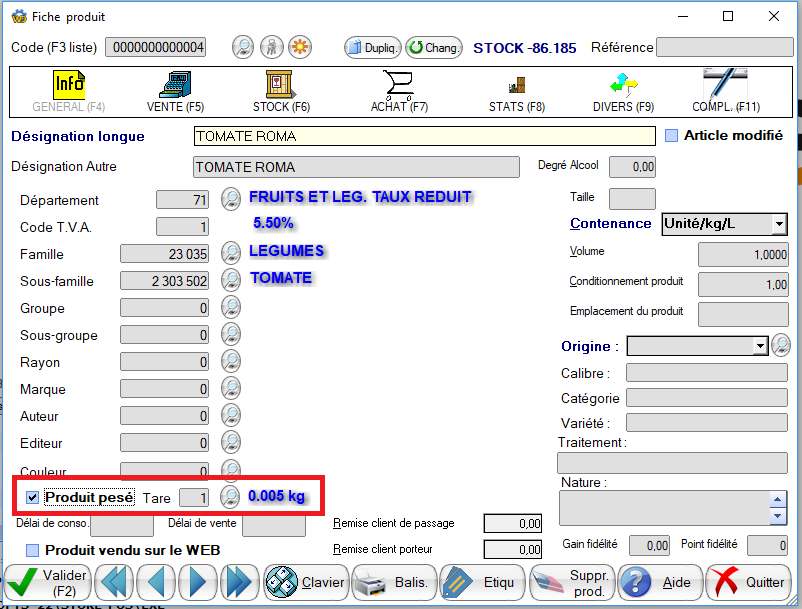The image size is (802, 609).
Task: Go to the first product record
Action: (115, 582)
